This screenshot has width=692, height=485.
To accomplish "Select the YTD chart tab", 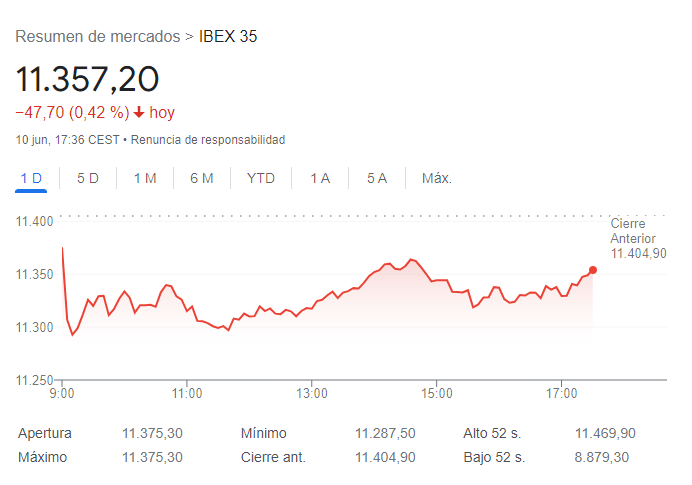I will pyautogui.click(x=261, y=178).
